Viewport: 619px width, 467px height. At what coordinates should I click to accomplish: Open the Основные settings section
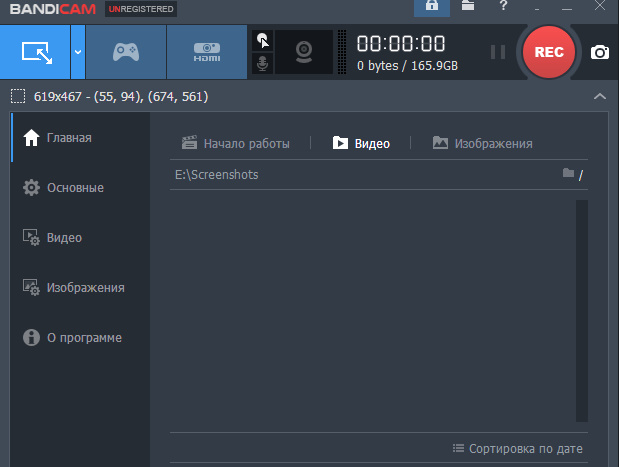pyautogui.click(x=81, y=188)
